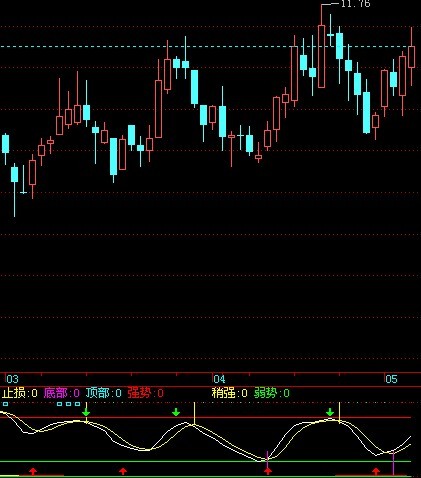This screenshot has width=421, height=478.
Task: Click the 05 month marker on time axis
Action: (x=392, y=379)
